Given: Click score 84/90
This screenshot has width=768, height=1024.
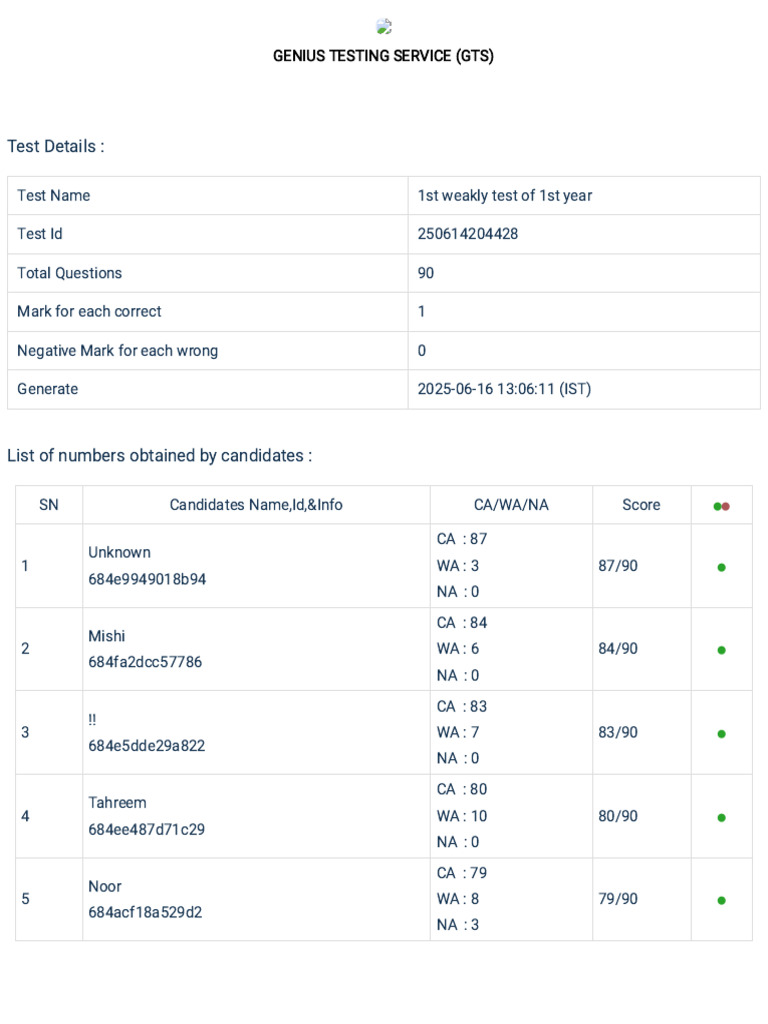Looking at the screenshot, I should pos(618,648).
